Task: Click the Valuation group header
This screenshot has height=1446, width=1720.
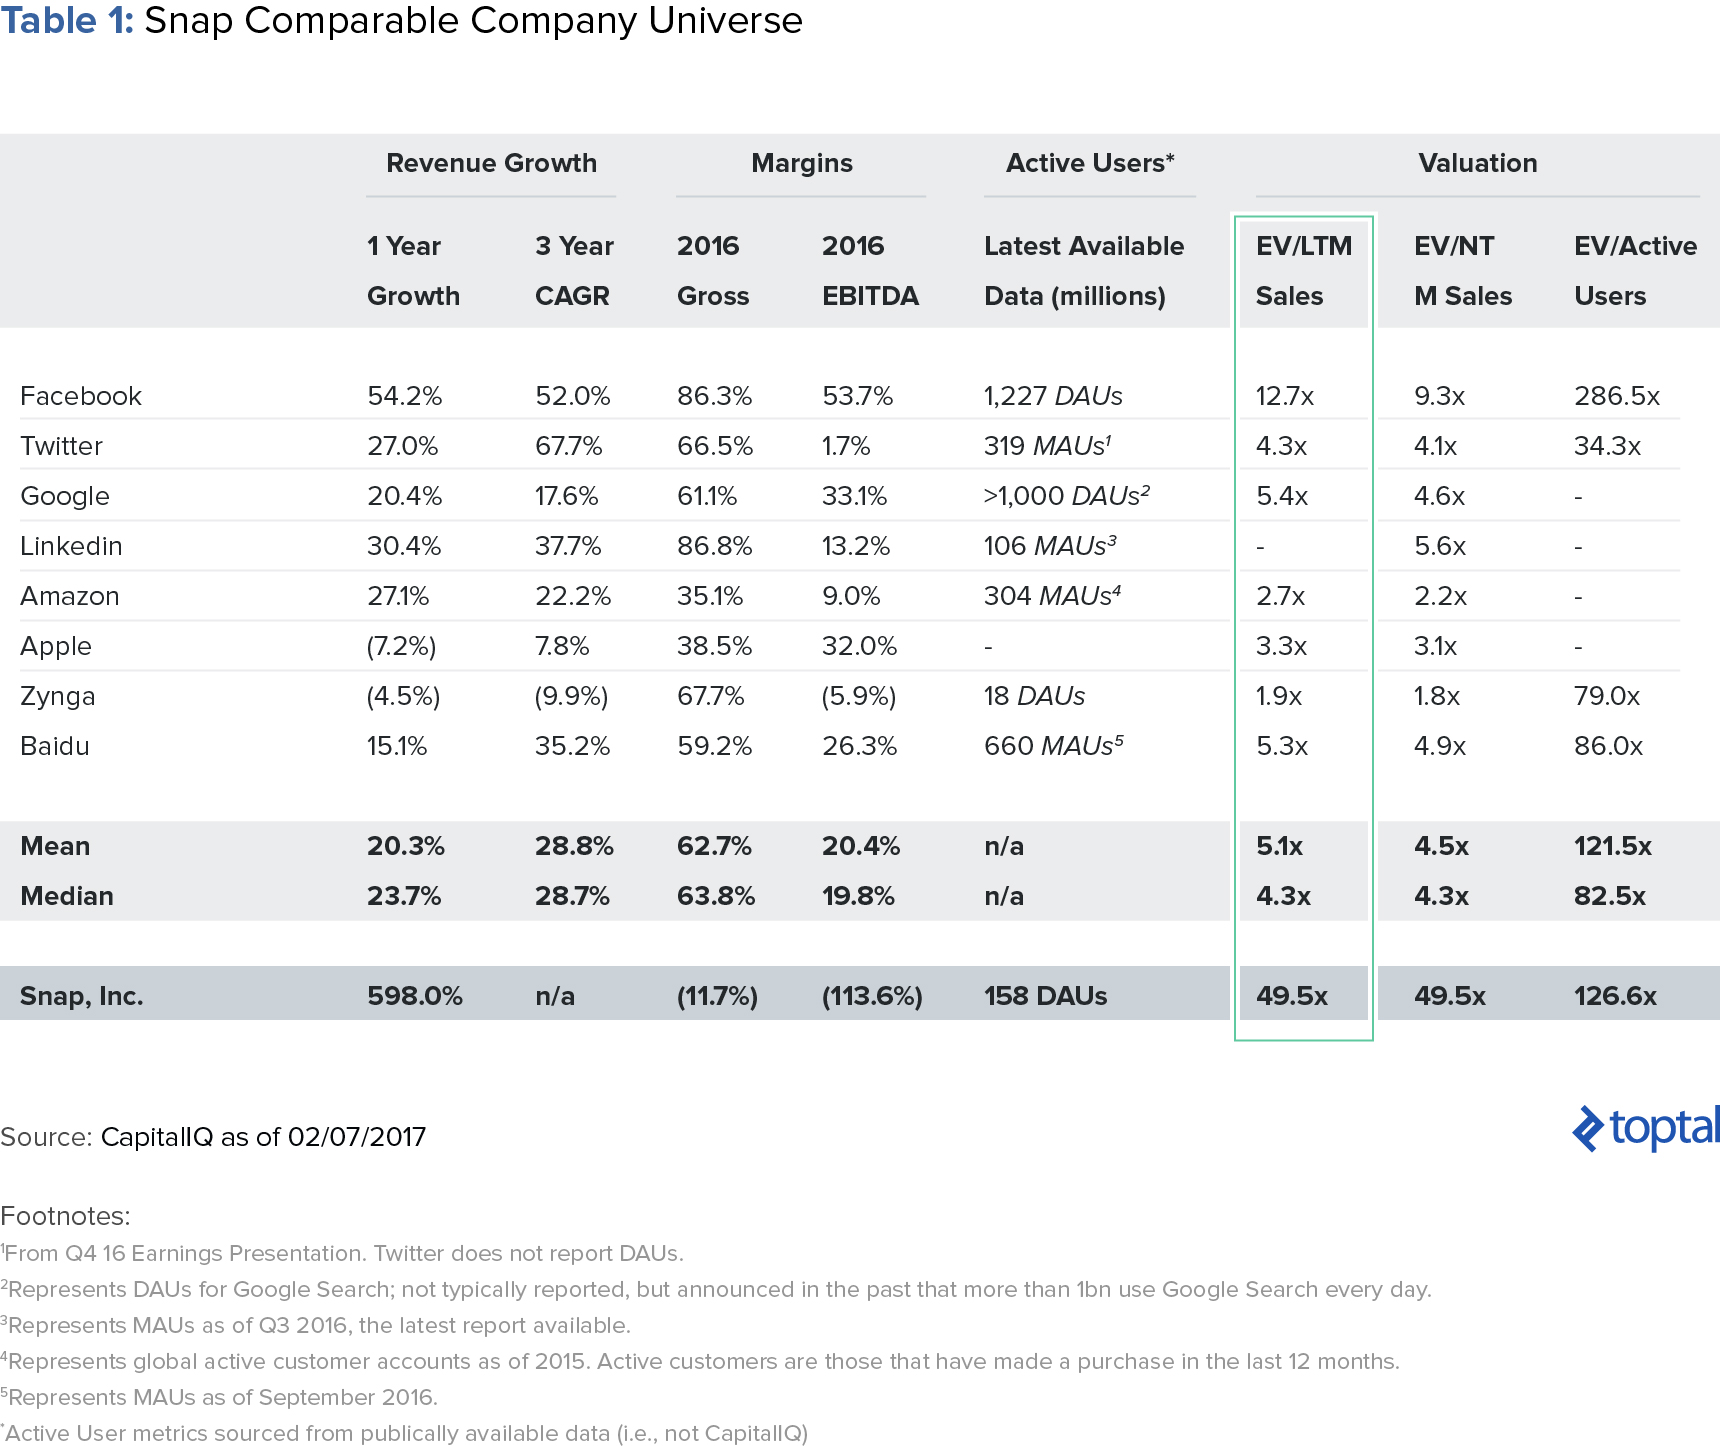Action: click(x=1477, y=163)
